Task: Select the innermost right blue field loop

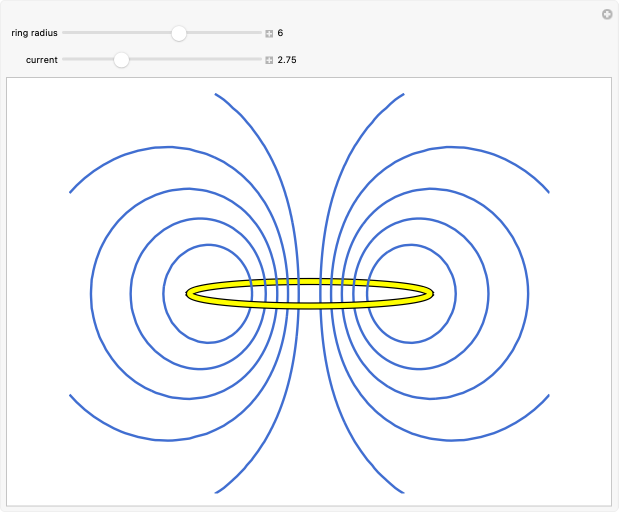Action: [x=456, y=293]
